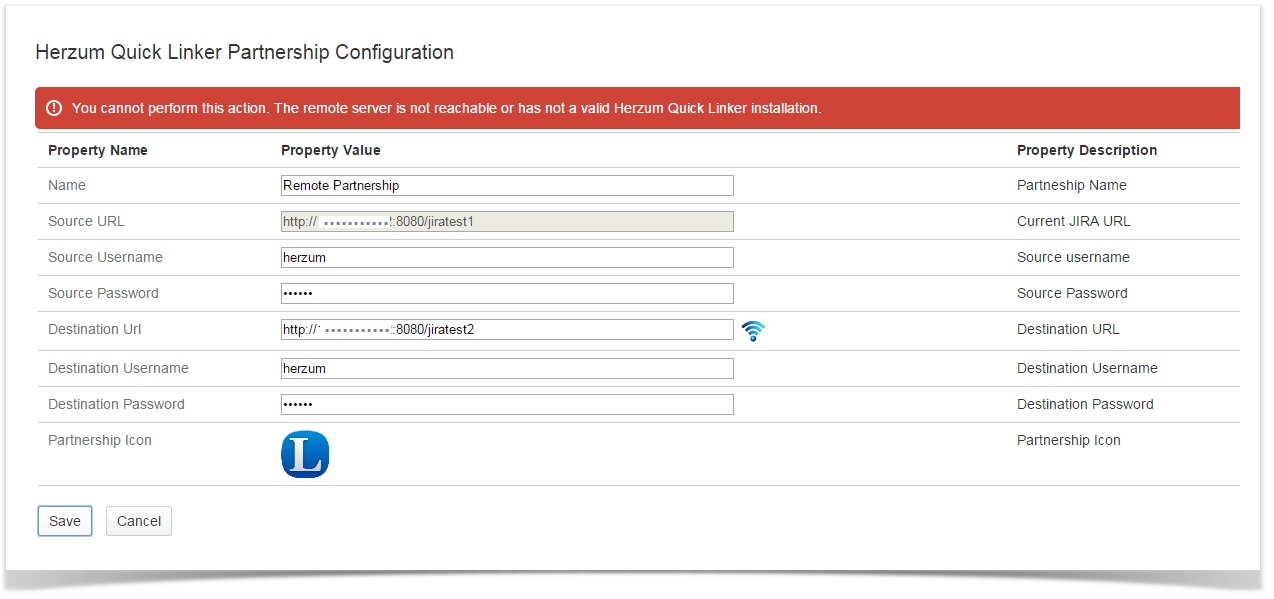Click the Property Description column header

(x=1087, y=150)
